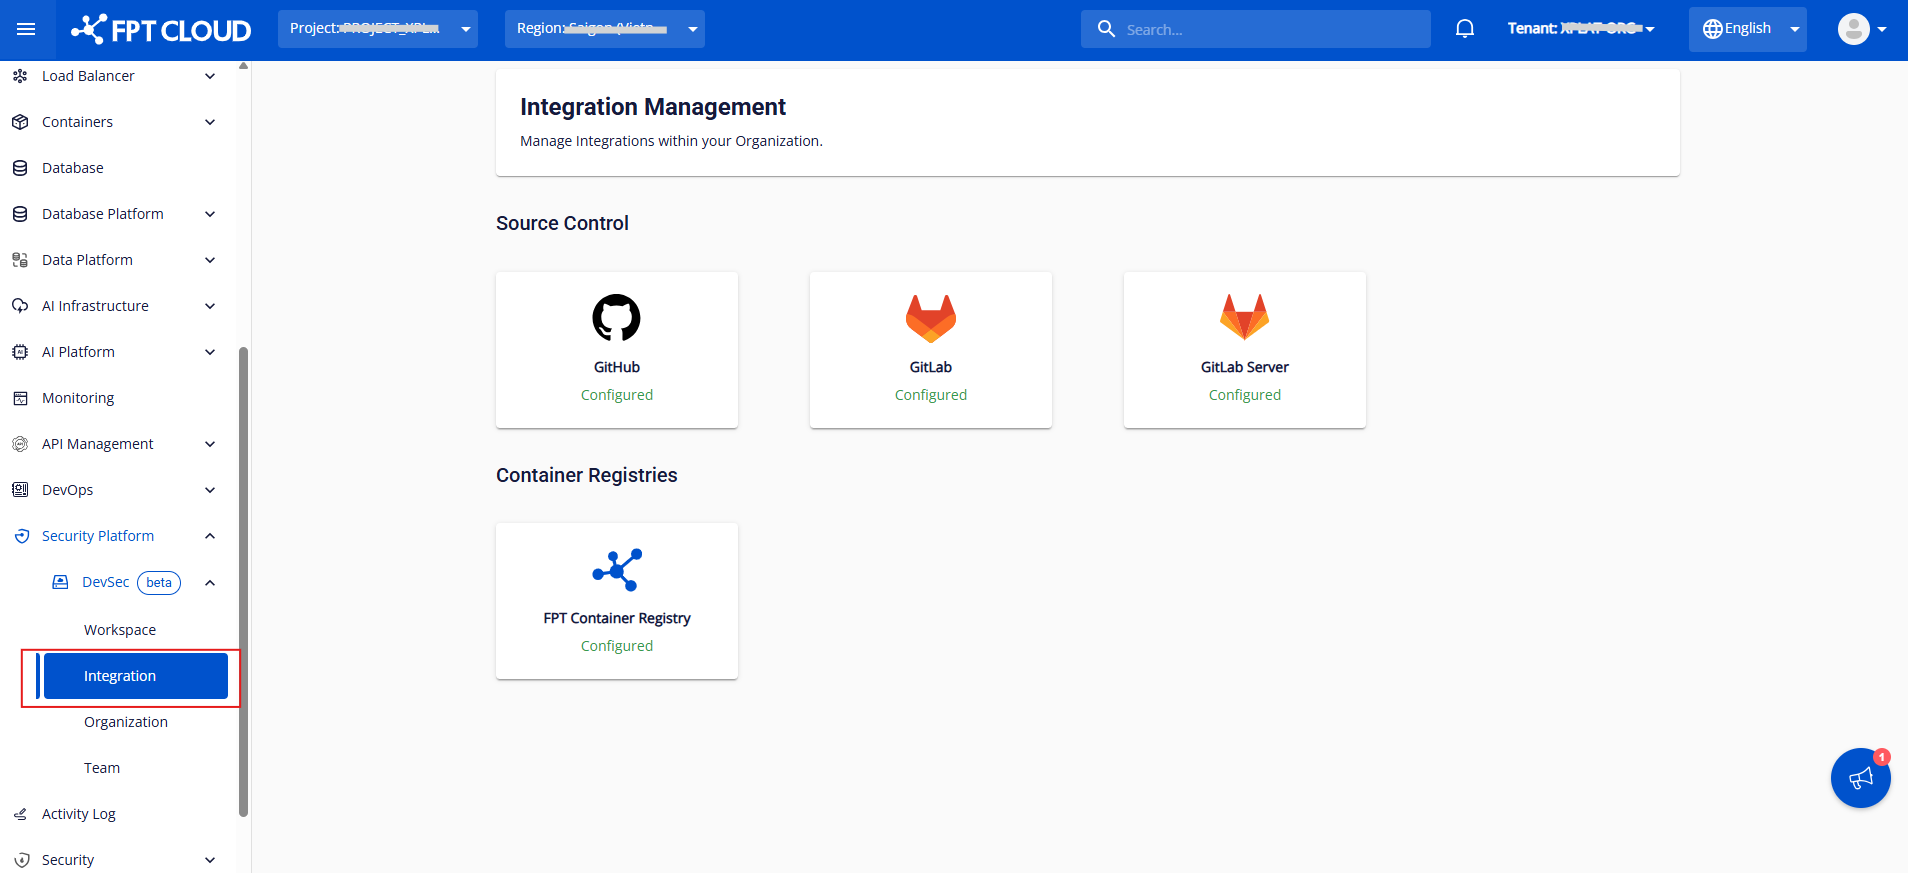Open the Region selector dropdown
This screenshot has width=1908, height=873.
[x=605, y=29]
